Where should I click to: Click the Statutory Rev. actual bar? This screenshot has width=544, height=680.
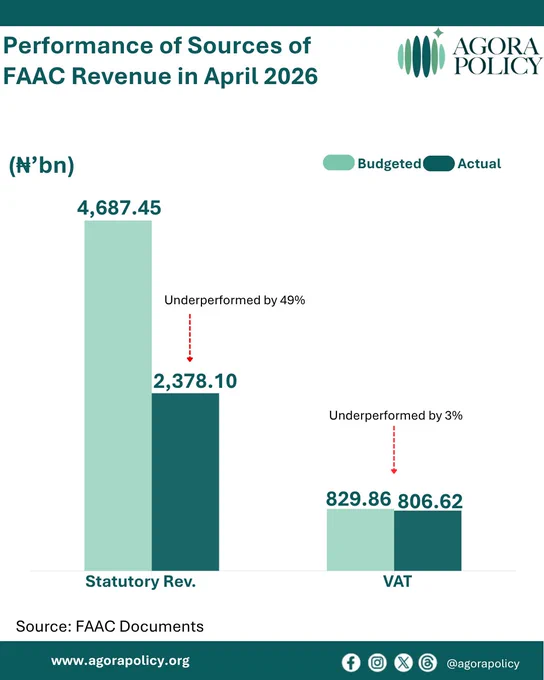click(185, 482)
